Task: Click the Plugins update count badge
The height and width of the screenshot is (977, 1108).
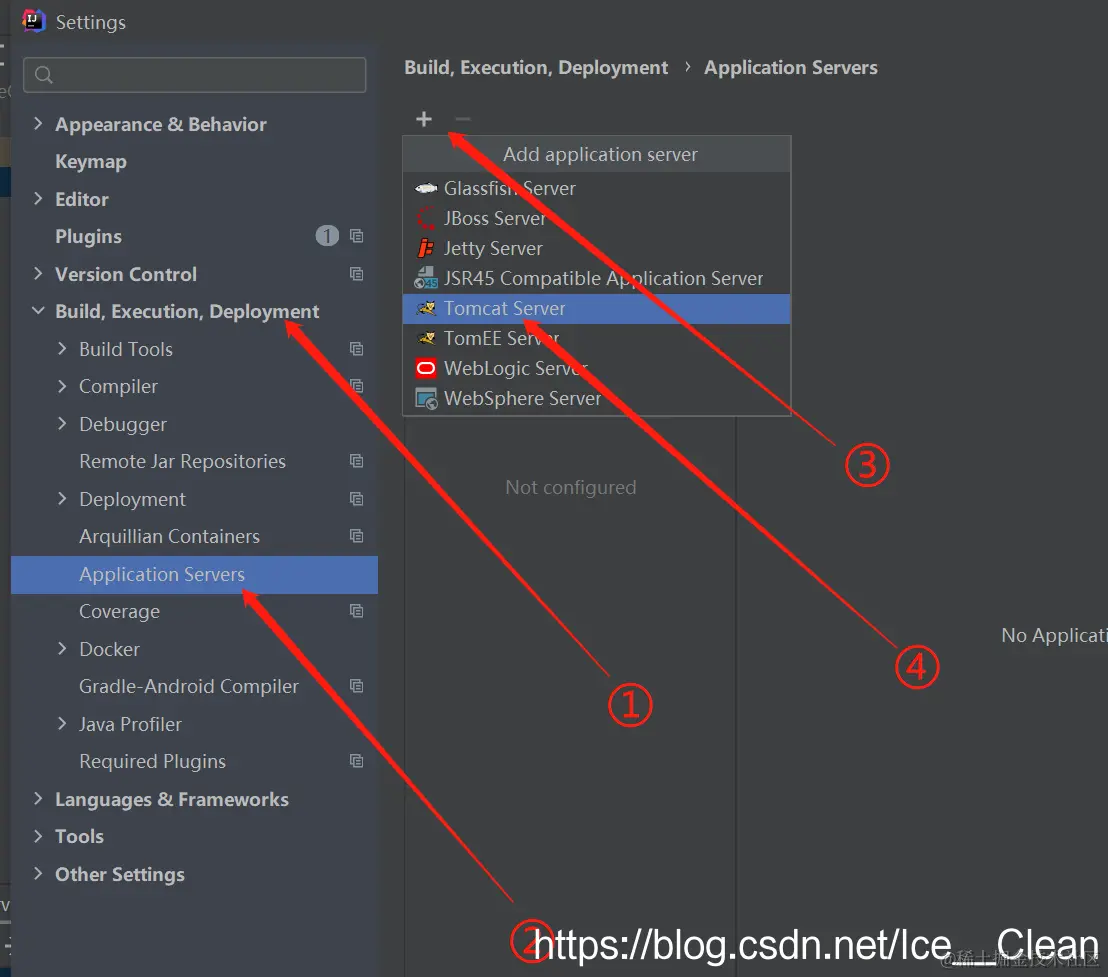Action: coord(327,235)
